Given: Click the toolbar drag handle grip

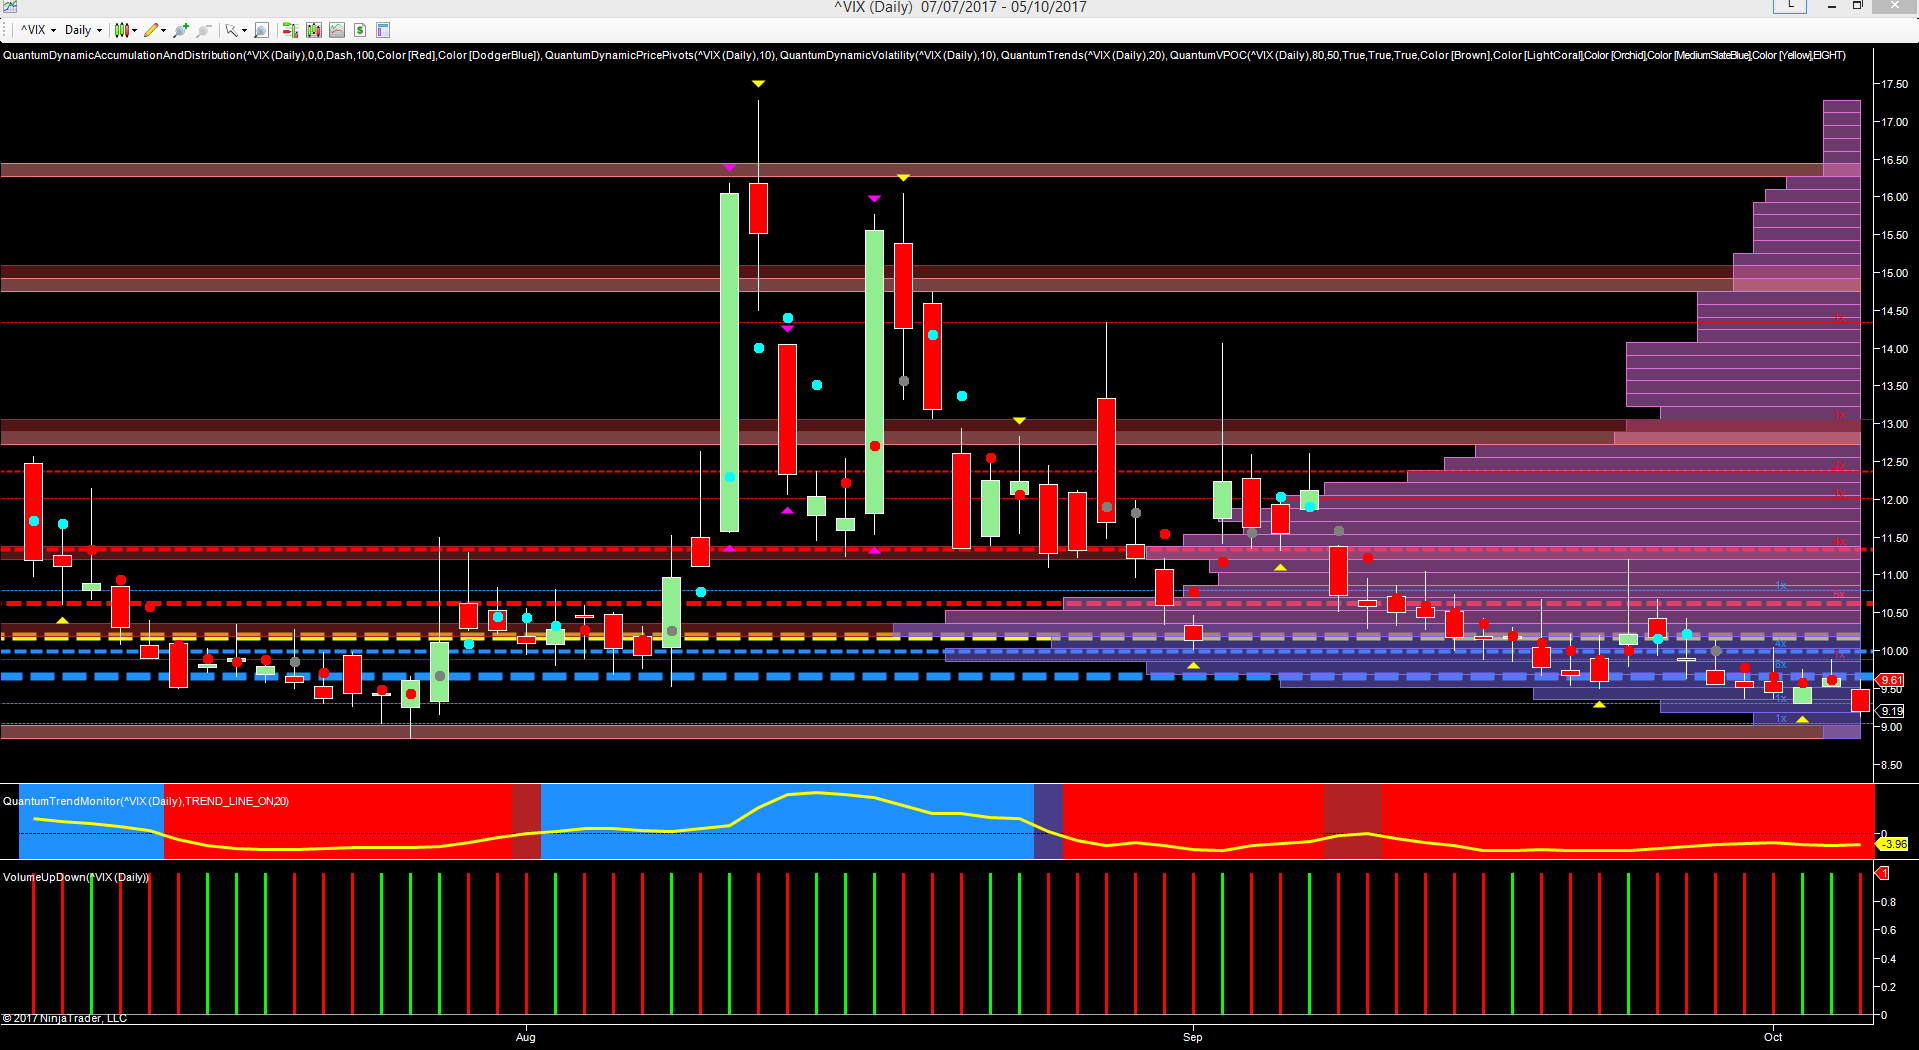Looking at the screenshot, I should click(x=5, y=30).
